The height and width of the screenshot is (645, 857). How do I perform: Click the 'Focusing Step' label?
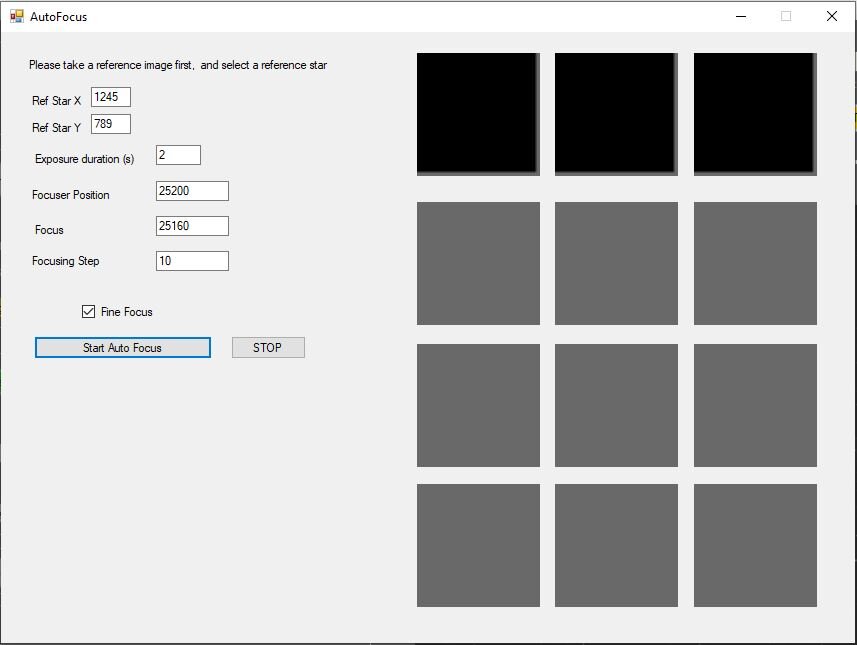(66, 261)
